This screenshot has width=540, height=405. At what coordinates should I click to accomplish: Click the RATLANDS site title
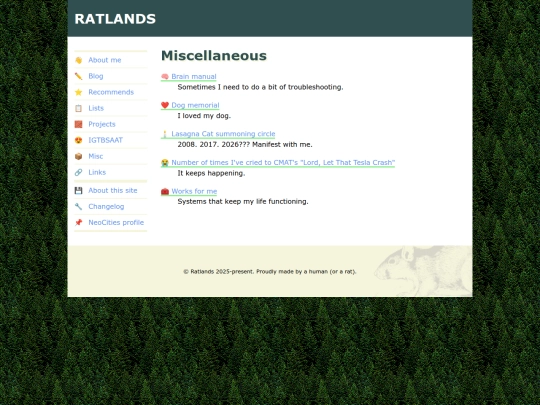click(115, 19)
